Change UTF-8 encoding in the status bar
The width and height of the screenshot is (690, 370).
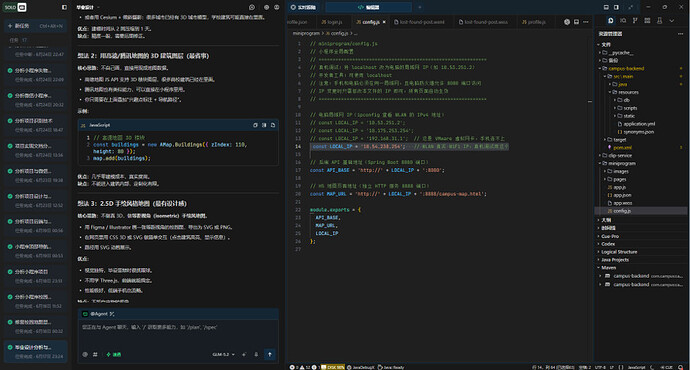[x=600, y=367]
